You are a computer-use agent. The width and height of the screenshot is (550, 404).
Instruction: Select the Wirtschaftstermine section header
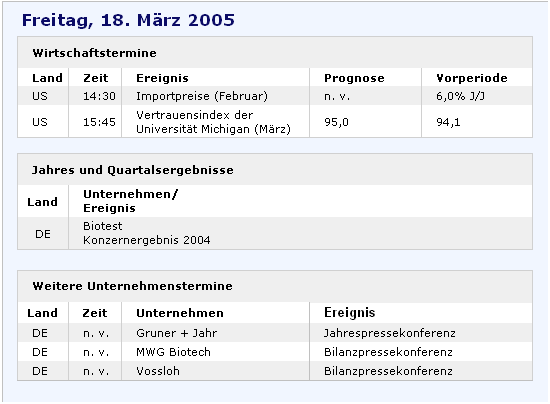point(94,53)
